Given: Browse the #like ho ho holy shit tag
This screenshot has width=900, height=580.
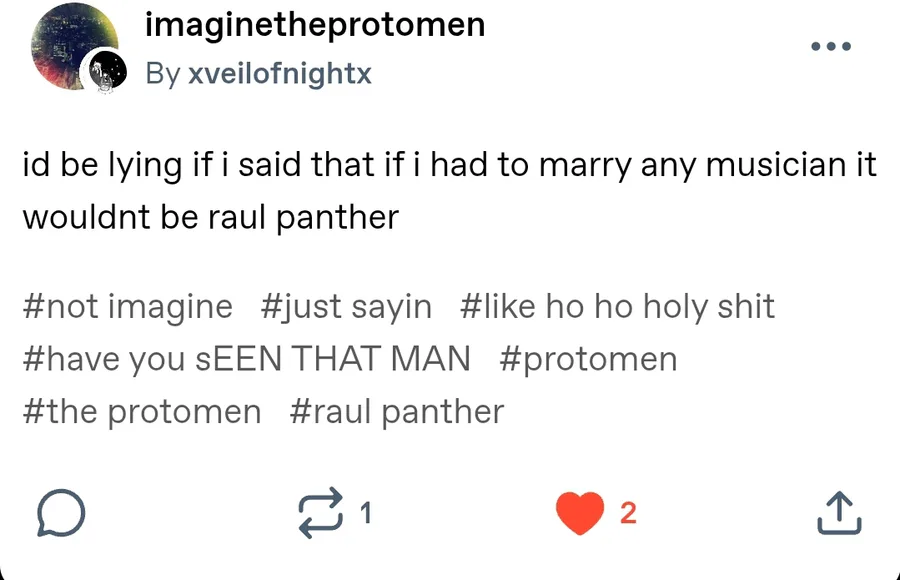Looking at the screenshot, I should tap(617, 306).
